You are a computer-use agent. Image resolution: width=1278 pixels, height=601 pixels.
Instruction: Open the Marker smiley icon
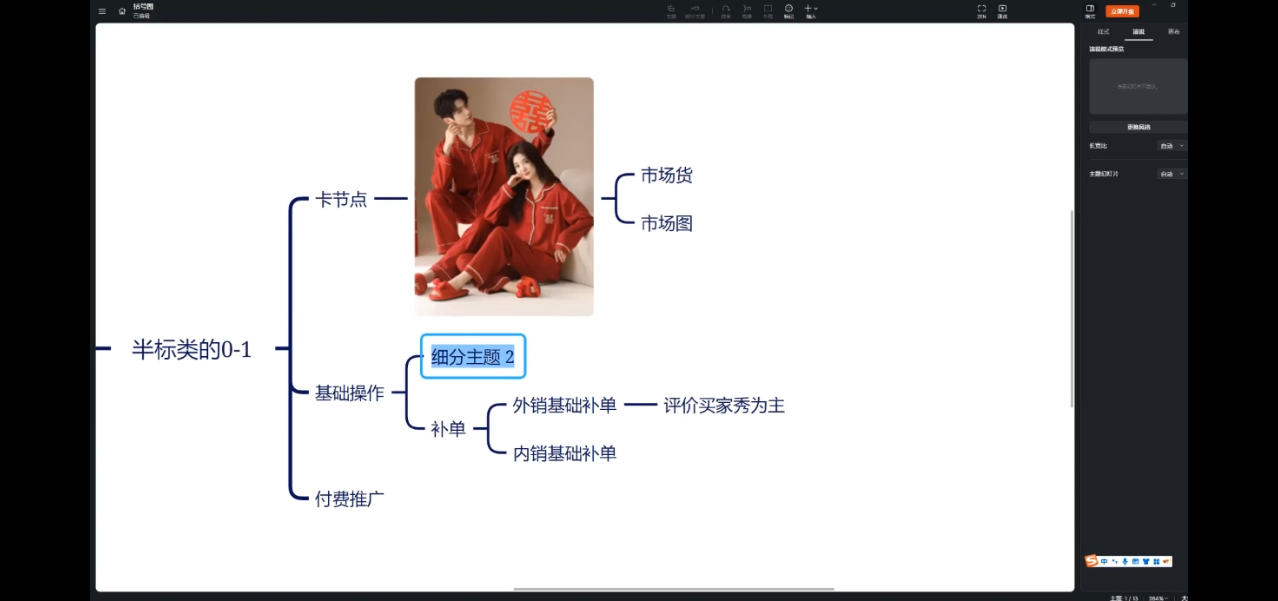click(x=789, y=10)
